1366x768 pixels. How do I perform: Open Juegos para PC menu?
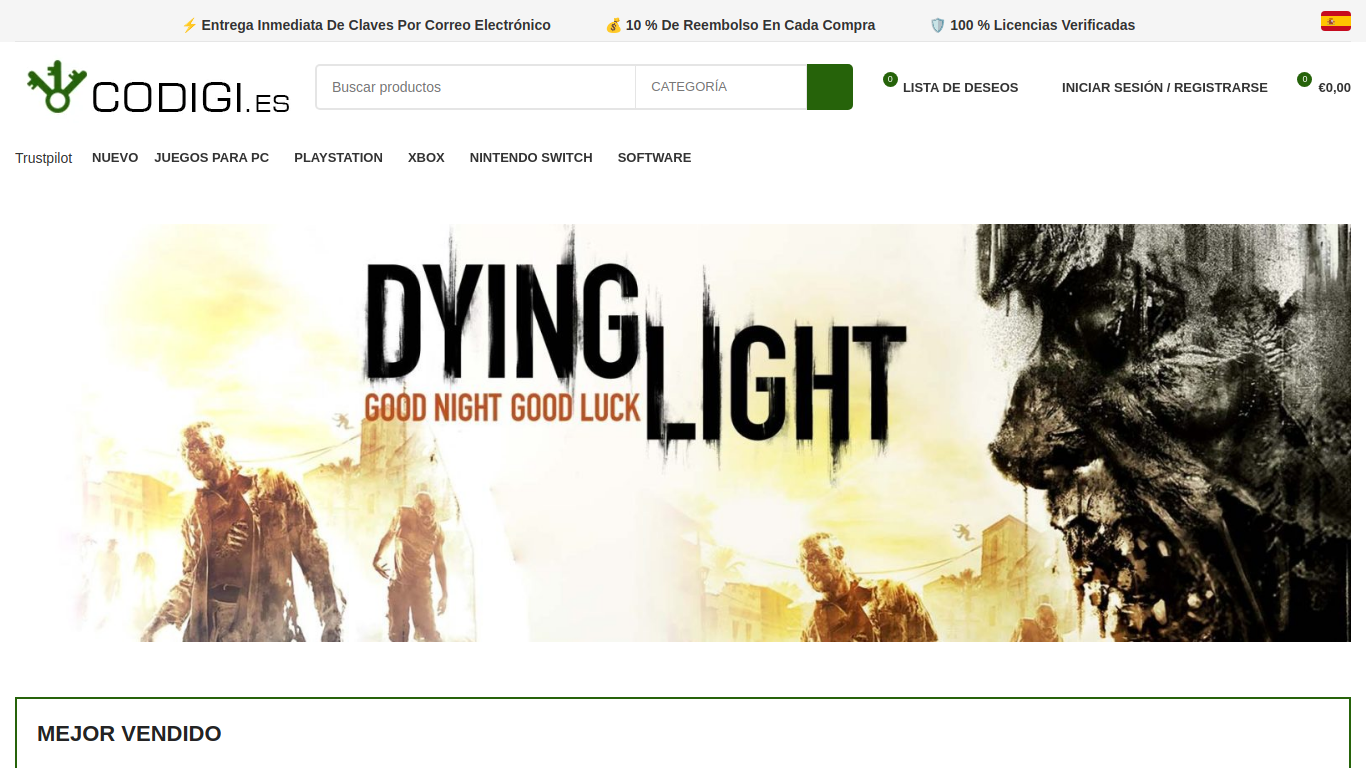click(212, 158)
